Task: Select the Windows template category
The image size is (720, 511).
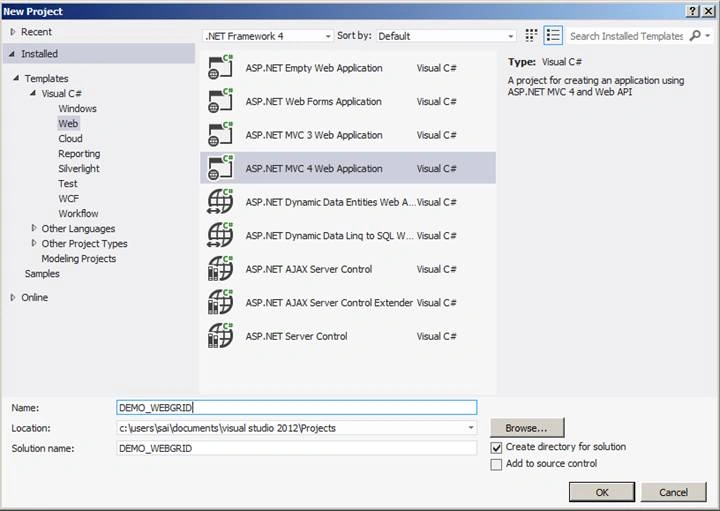Action: (x=77, y=109)
